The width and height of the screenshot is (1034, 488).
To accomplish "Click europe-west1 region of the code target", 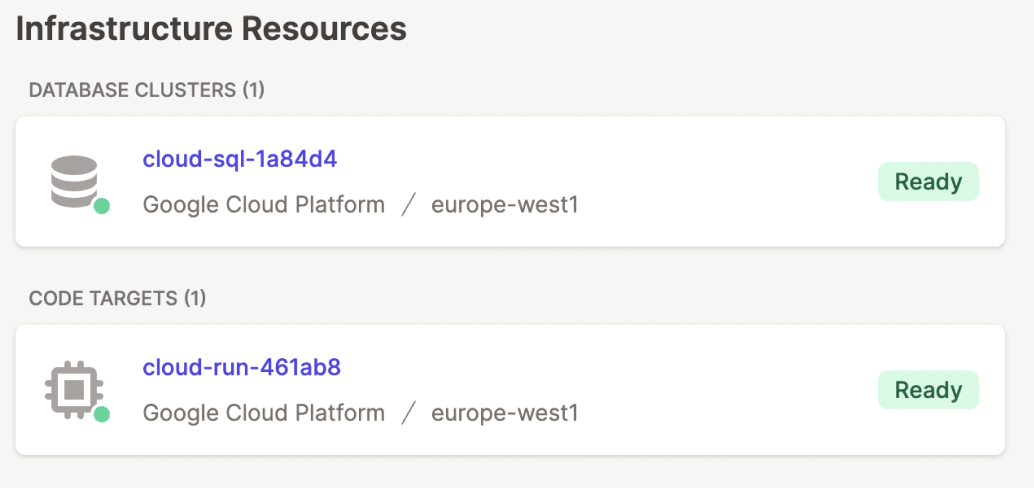I will (504, 413).
